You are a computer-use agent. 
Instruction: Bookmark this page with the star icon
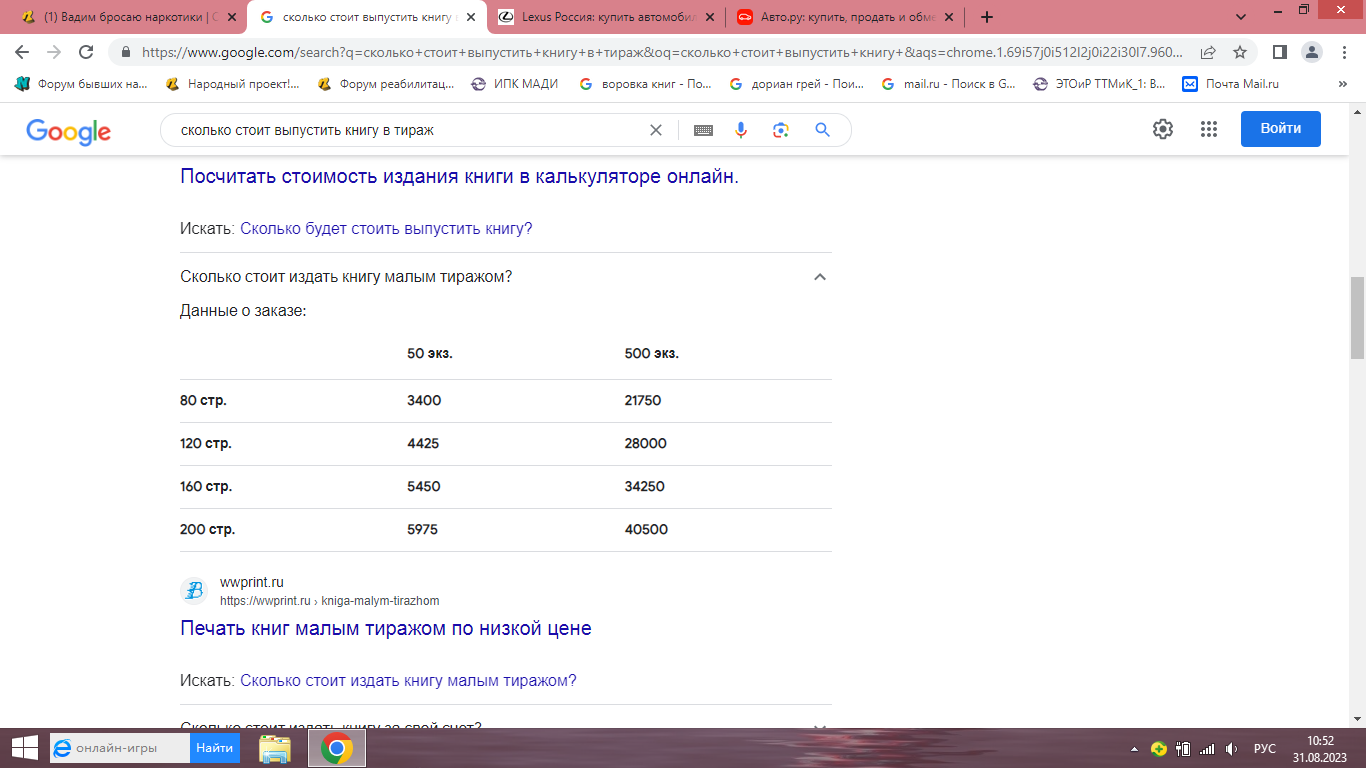coord(1240,52)
